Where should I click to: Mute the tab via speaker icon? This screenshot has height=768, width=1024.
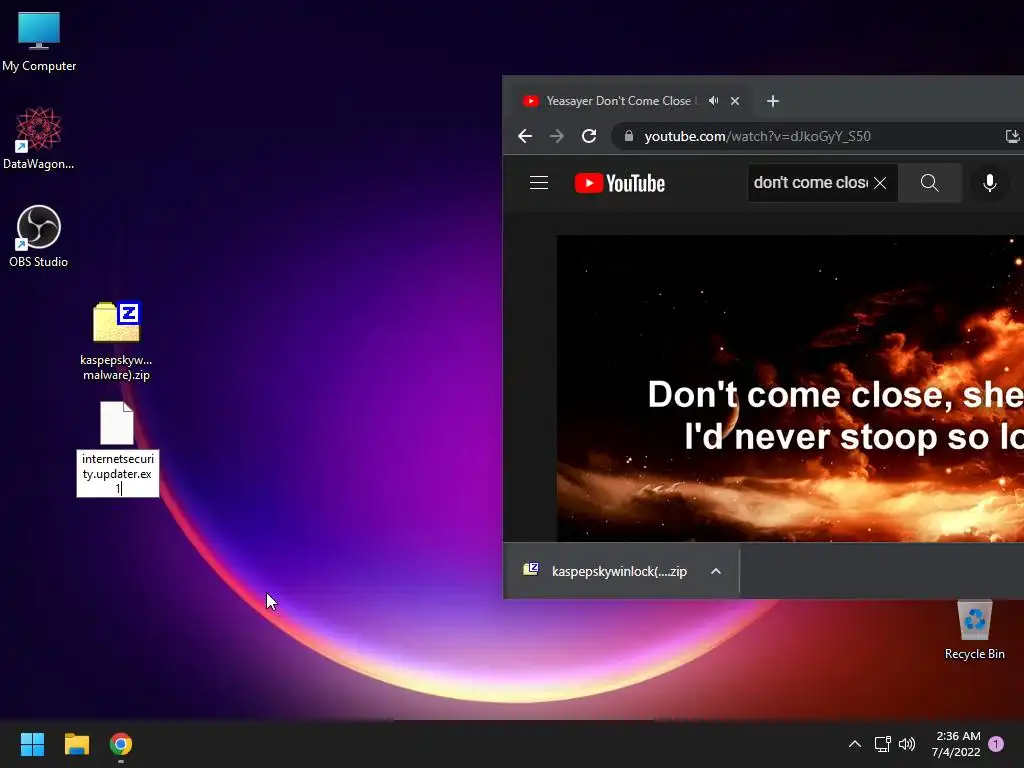click(714, 101)
